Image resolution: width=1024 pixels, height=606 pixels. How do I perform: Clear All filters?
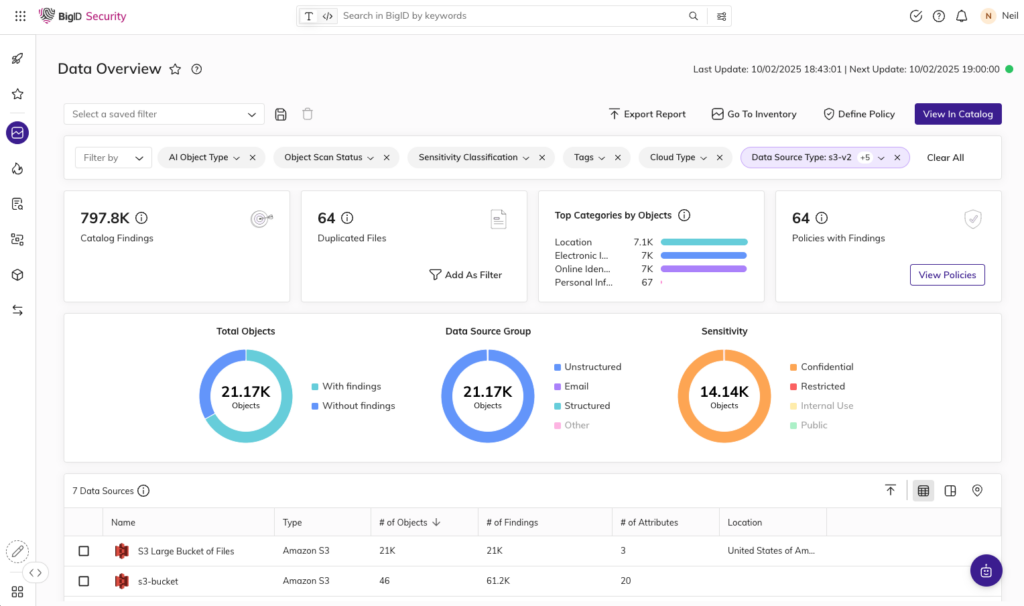[x=945, y=157]
